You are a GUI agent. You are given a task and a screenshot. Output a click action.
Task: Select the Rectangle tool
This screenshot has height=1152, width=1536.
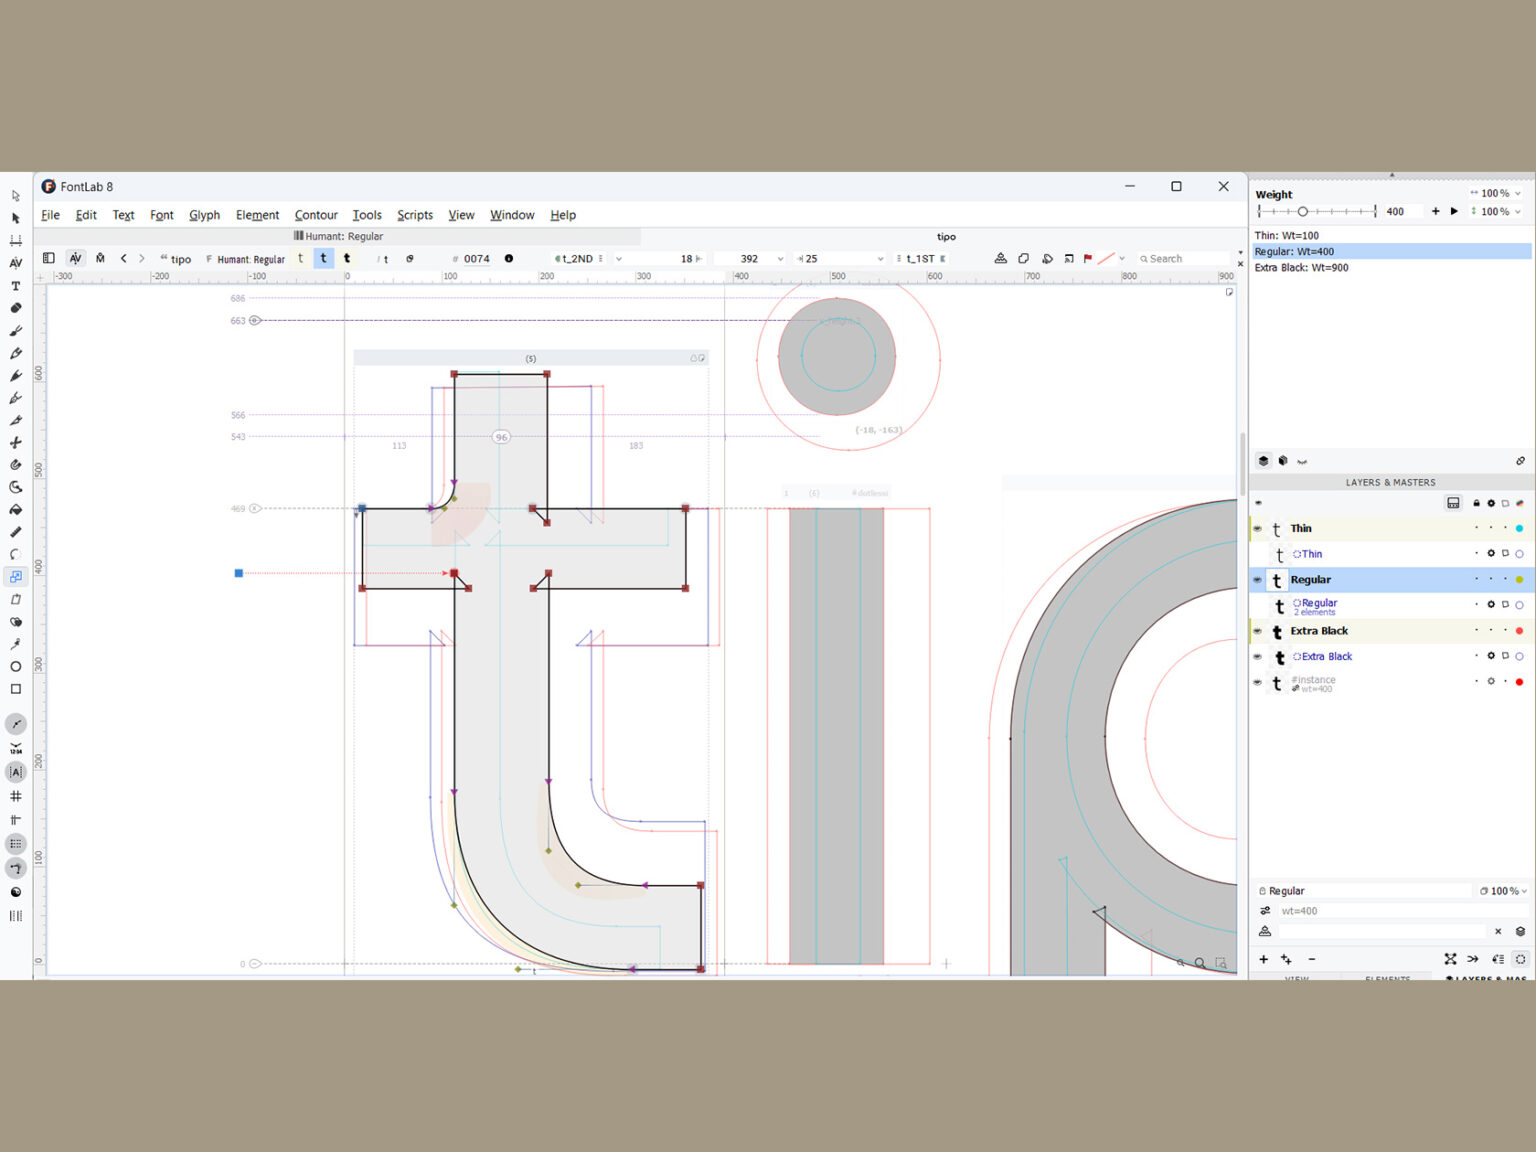click(x=15, y=689)
